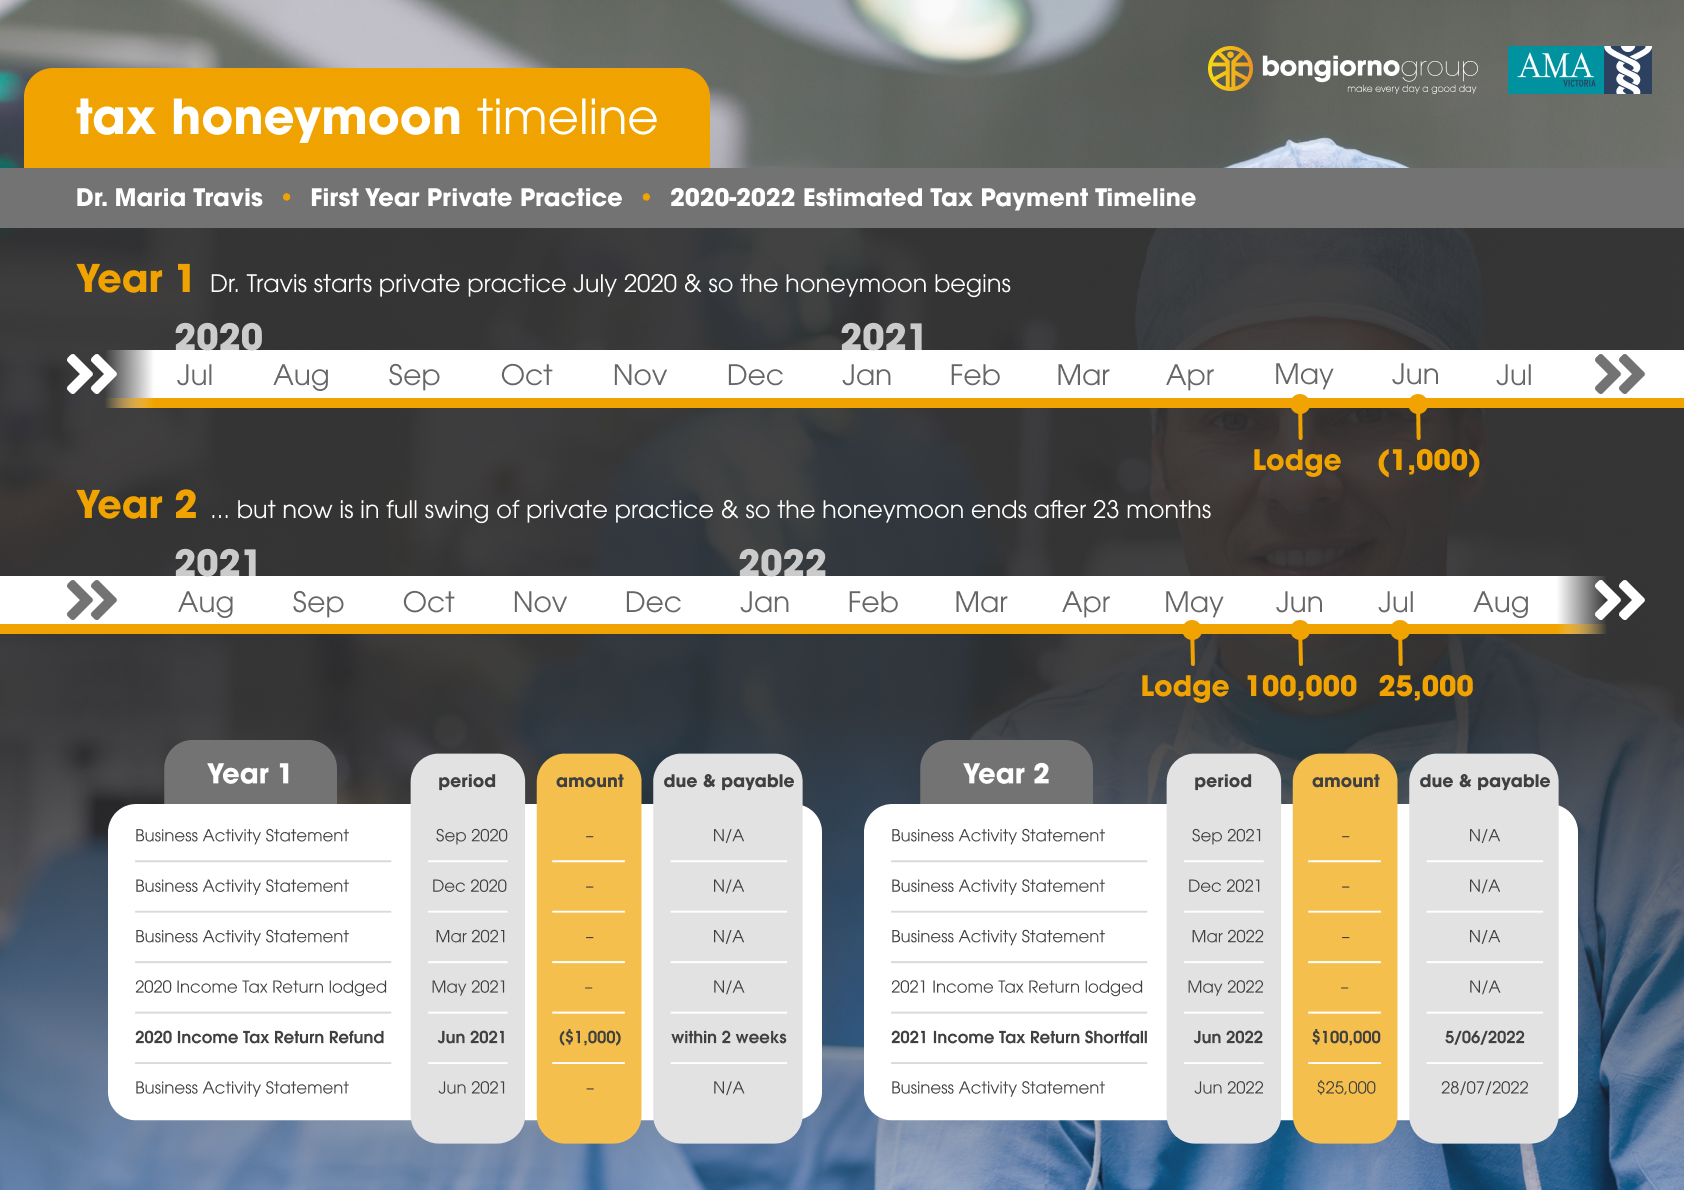
Task: Click the Year 1 table 'period' column header
Action: (x=467, y=781)
